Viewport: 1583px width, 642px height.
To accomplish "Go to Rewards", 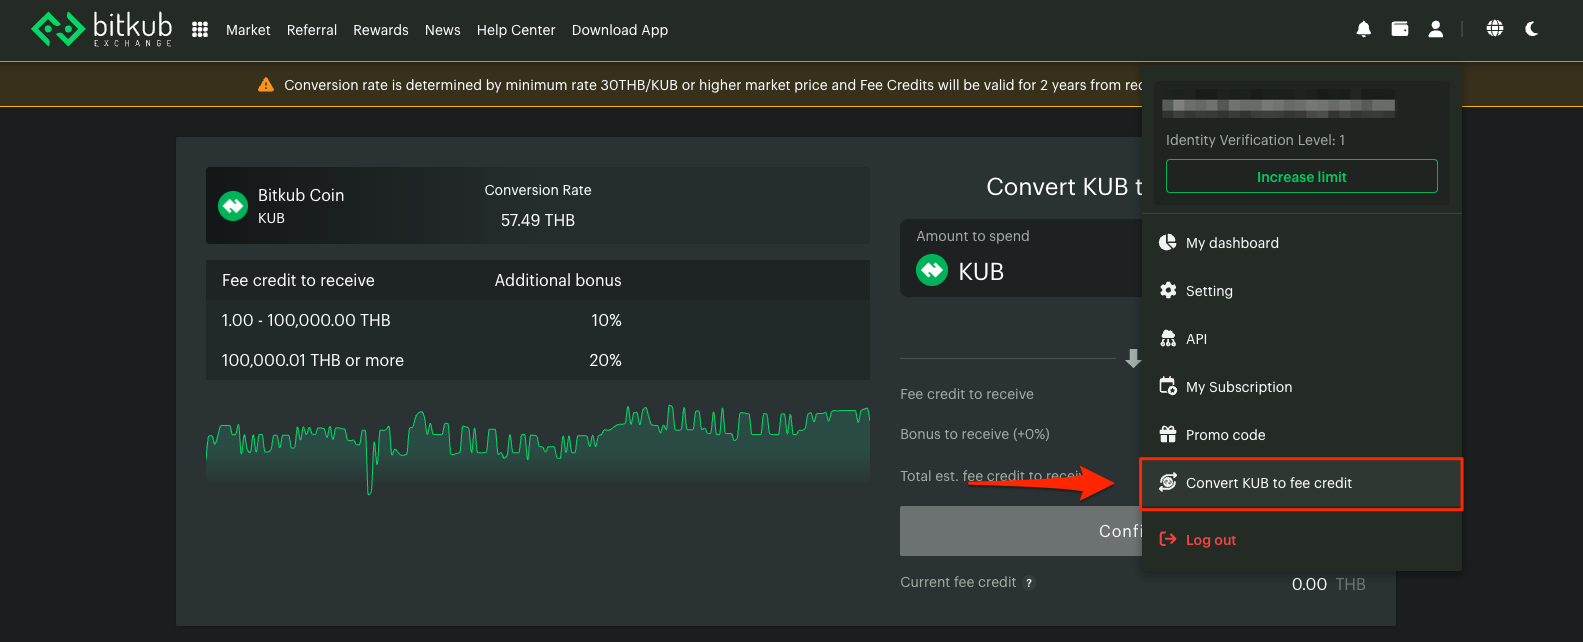I will point(381,30).
